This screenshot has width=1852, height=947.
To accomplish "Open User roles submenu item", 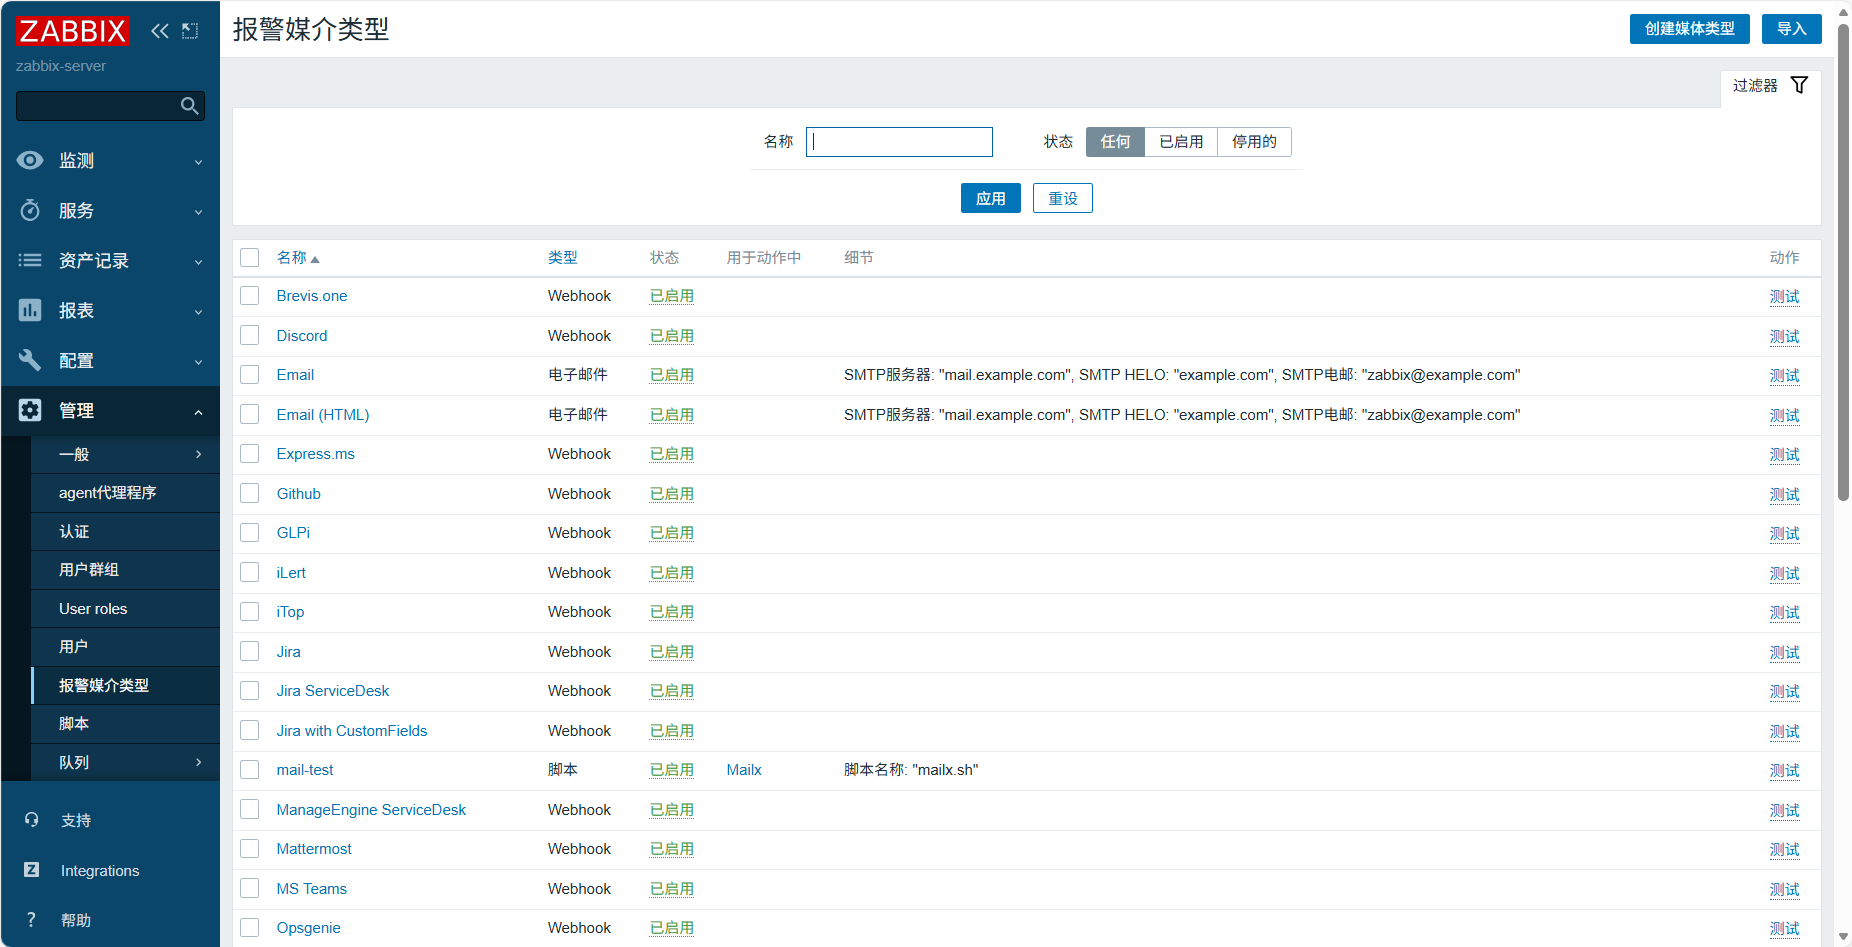I will tap(126, 609).
